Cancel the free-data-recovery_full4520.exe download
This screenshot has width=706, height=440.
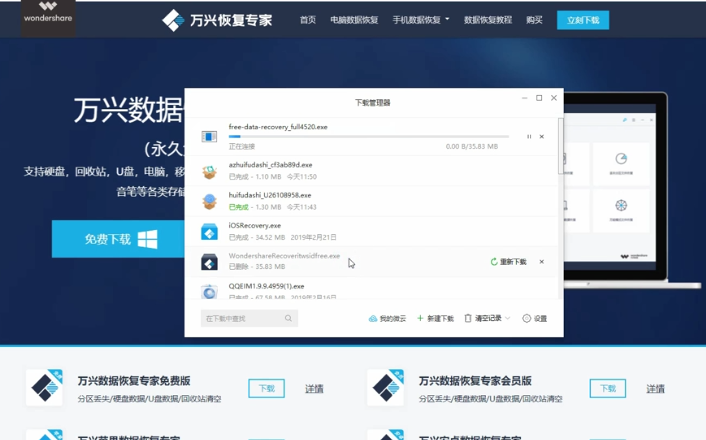point(542,136)
